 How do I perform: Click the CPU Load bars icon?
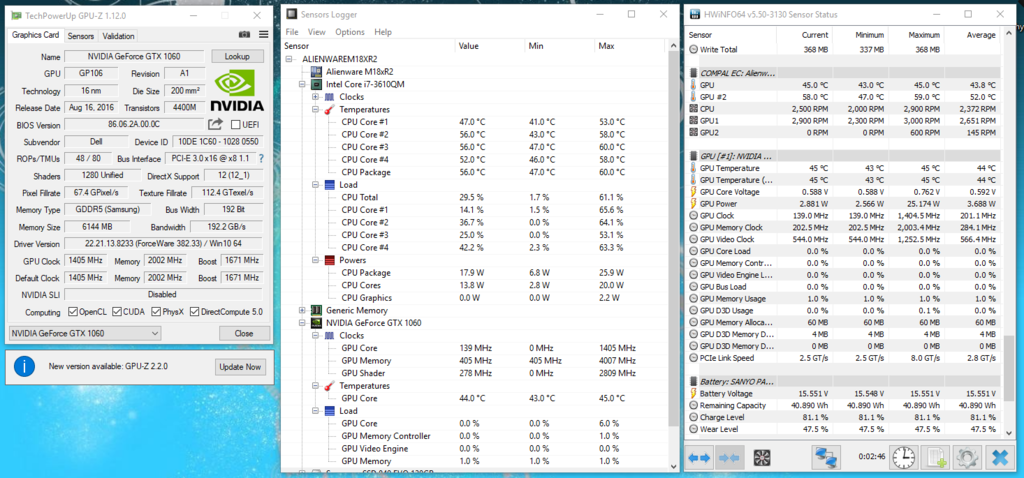[x=328, y=184]
